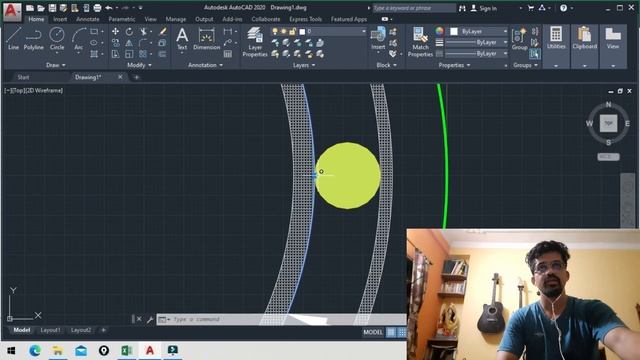
Task: Toggle grid display in status bar
Action: tap(391, 332)
